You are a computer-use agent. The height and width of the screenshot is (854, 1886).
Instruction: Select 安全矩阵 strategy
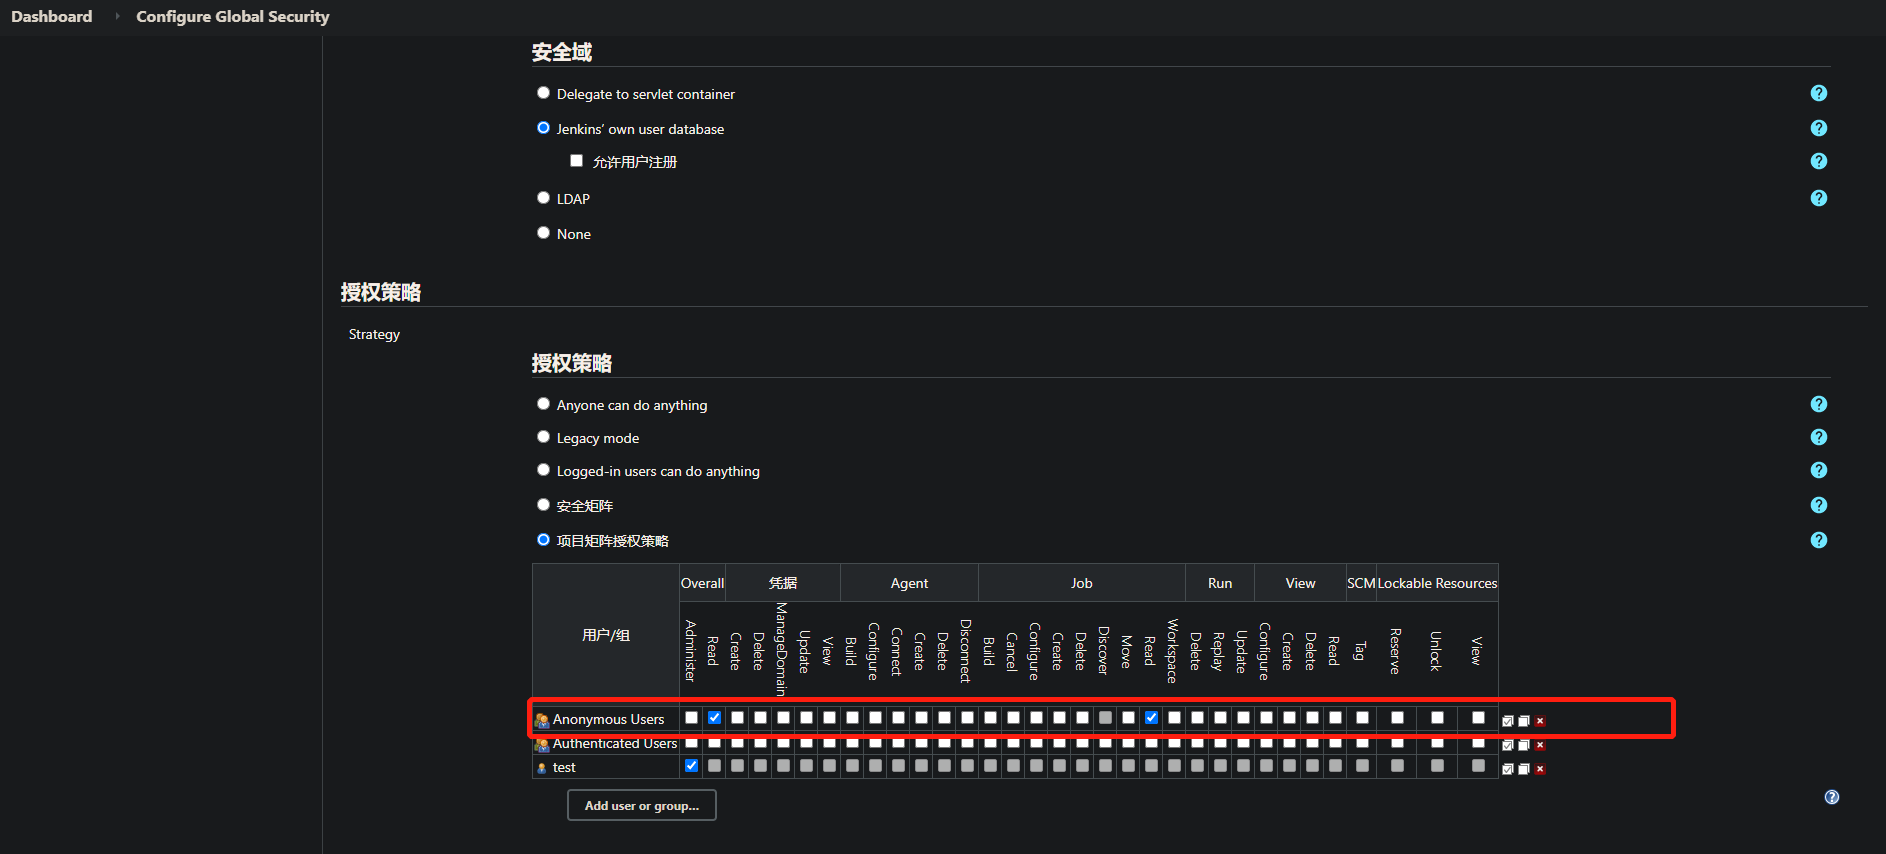tap(543, 505)
